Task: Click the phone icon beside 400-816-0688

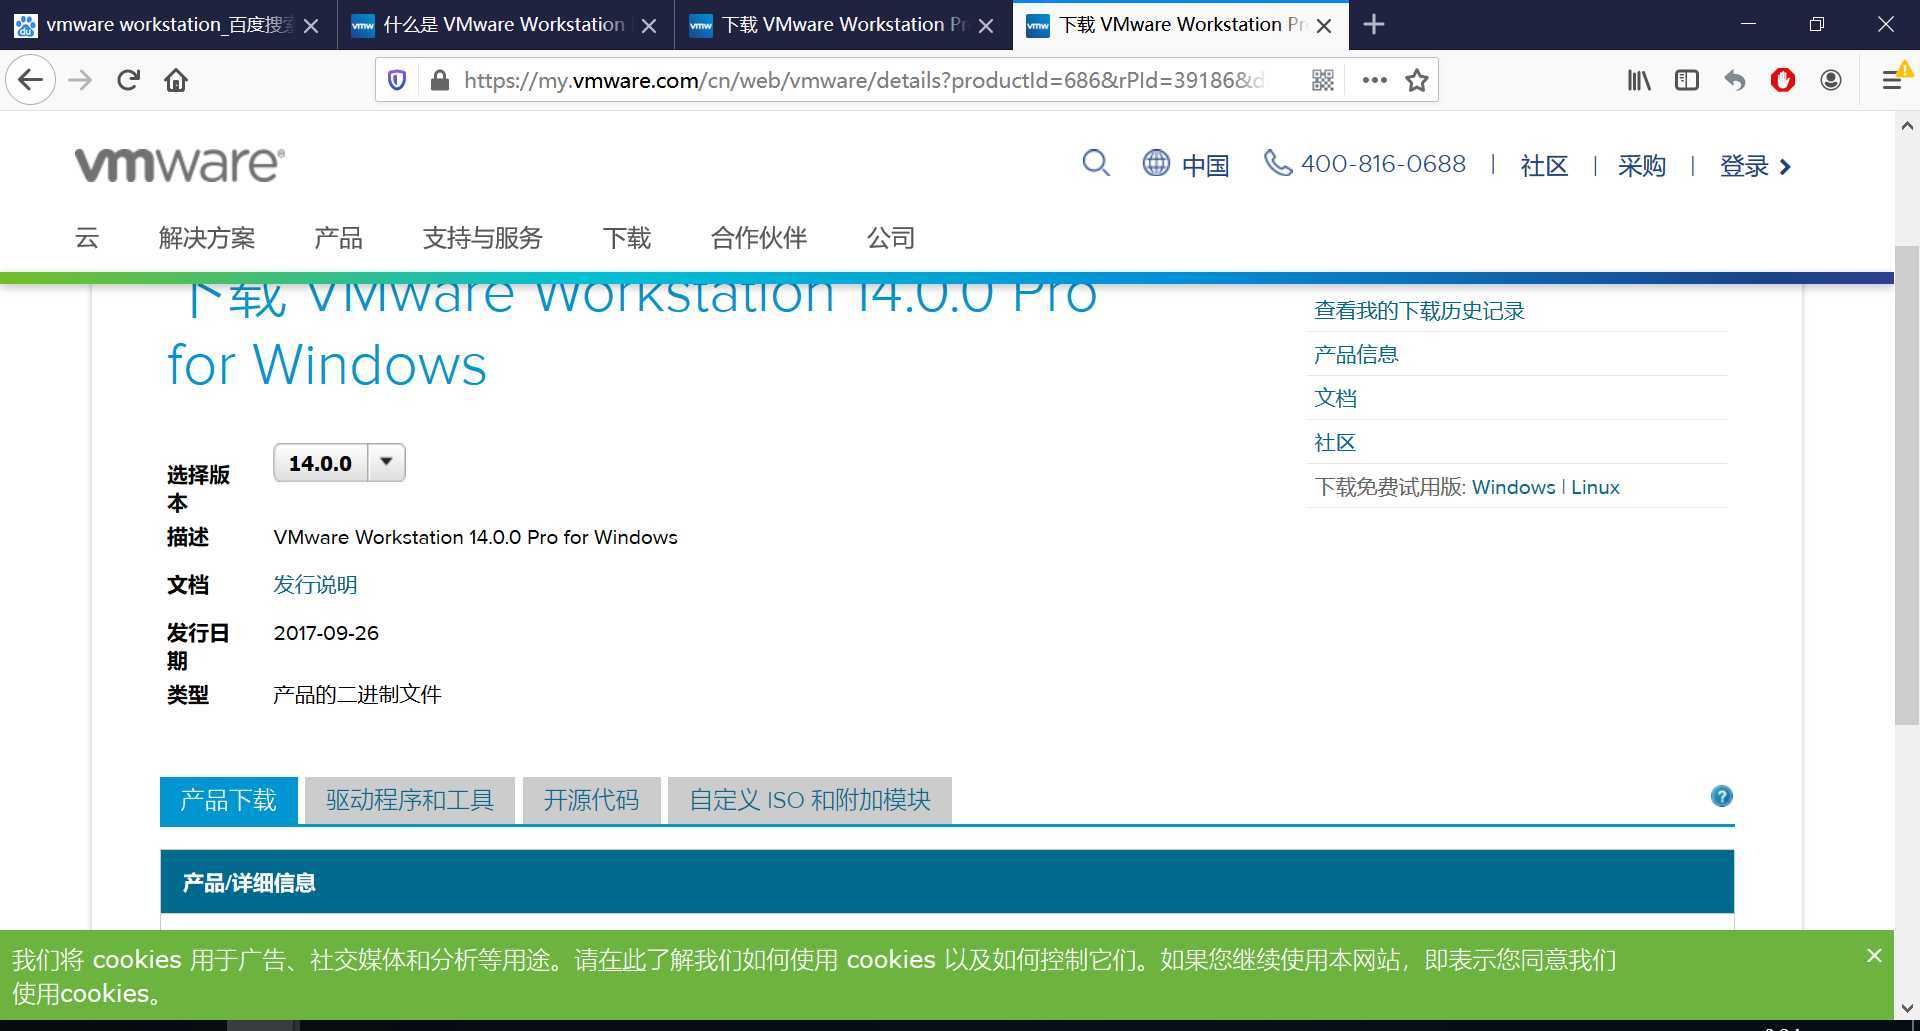Action: (x=1278, y=162)
